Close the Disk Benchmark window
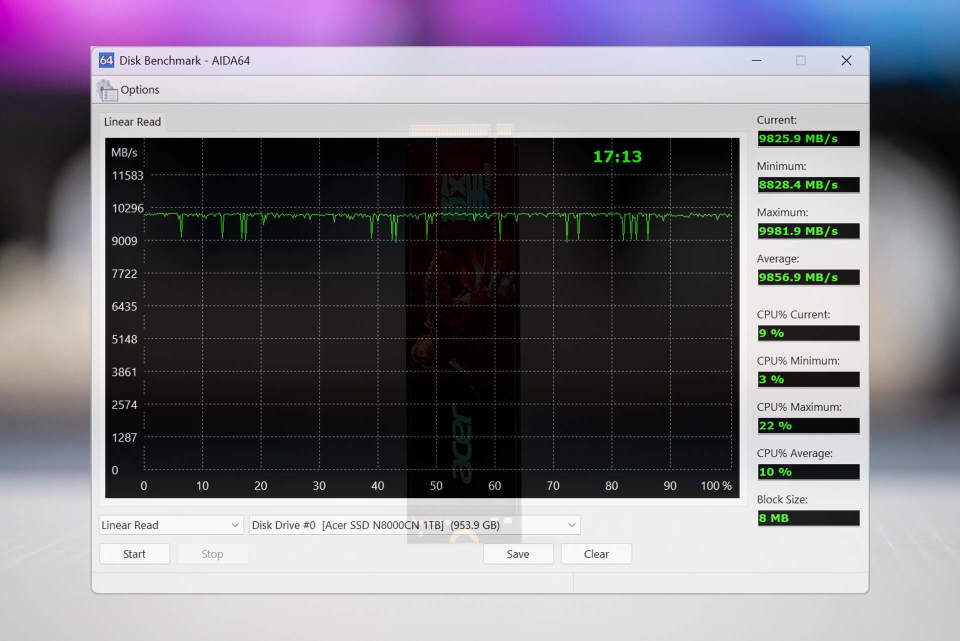This screenshot has width=960, height=641. pos(846,61)
